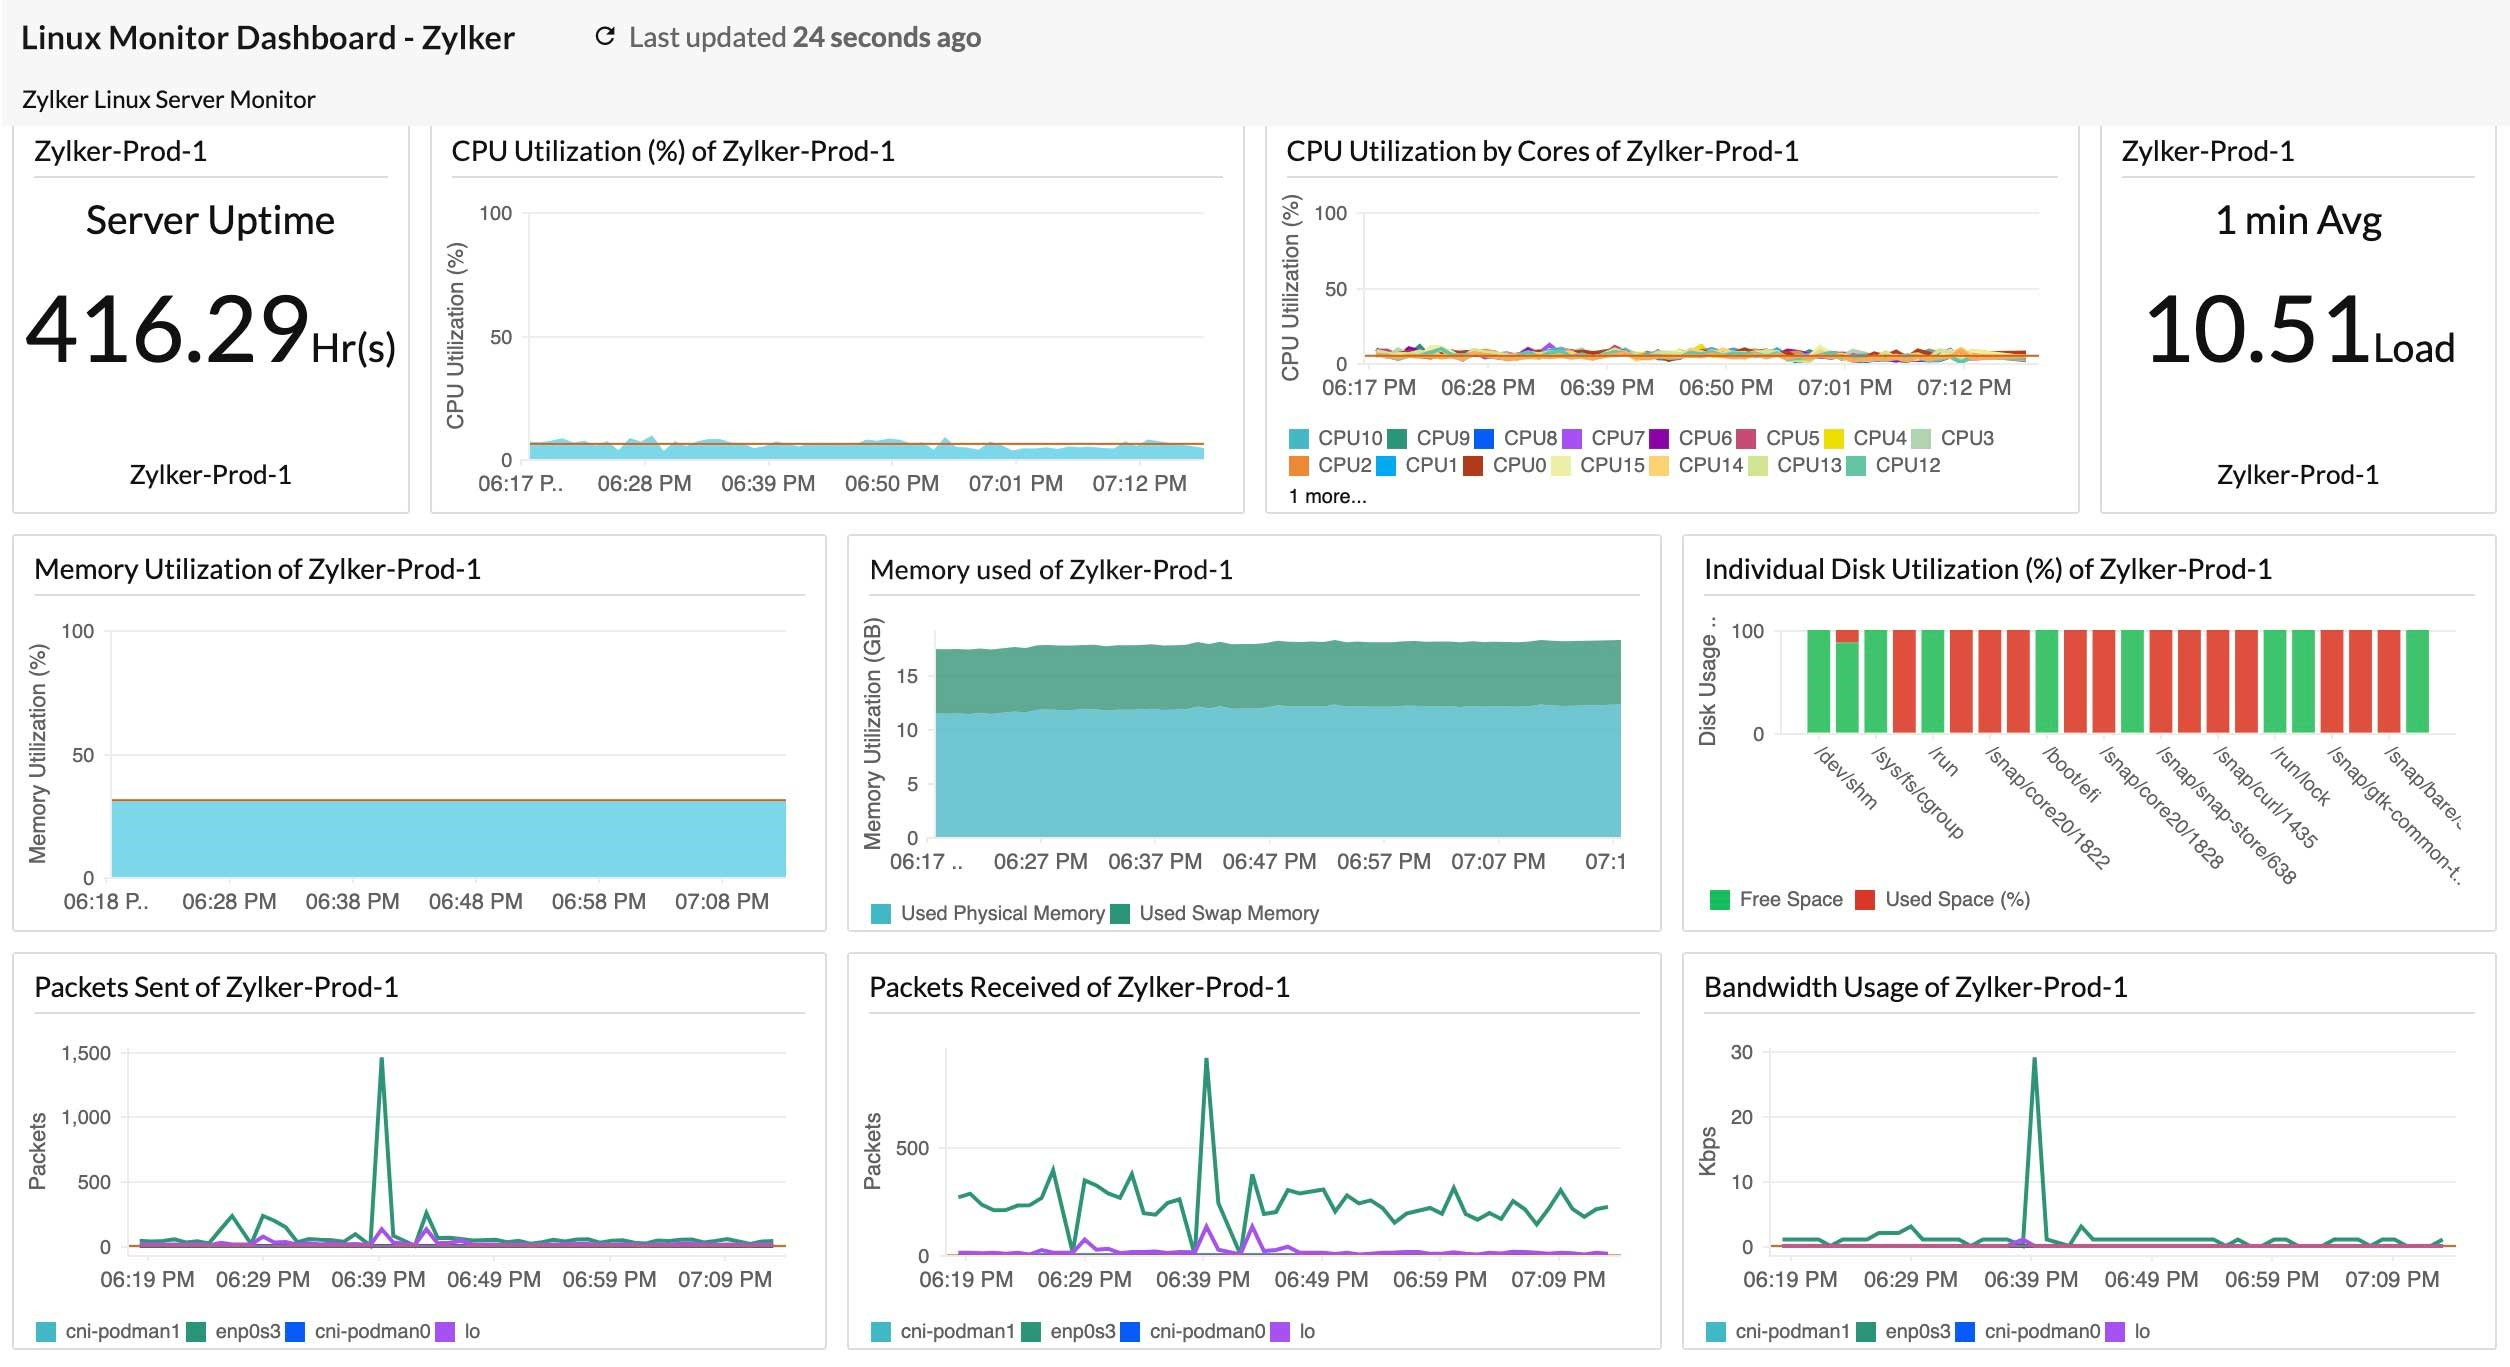Screen dimensions: 2510x1367
Task: Select lo in Bandwidth Usage legend
Action: coord(2128,1331)
